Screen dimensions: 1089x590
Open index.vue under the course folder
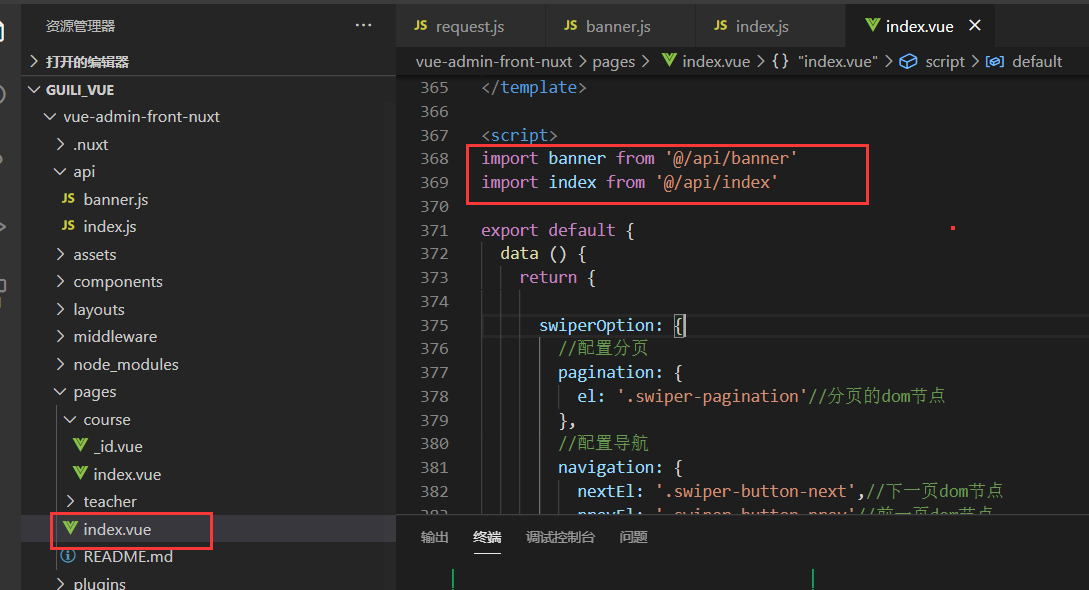coord(126,474)
